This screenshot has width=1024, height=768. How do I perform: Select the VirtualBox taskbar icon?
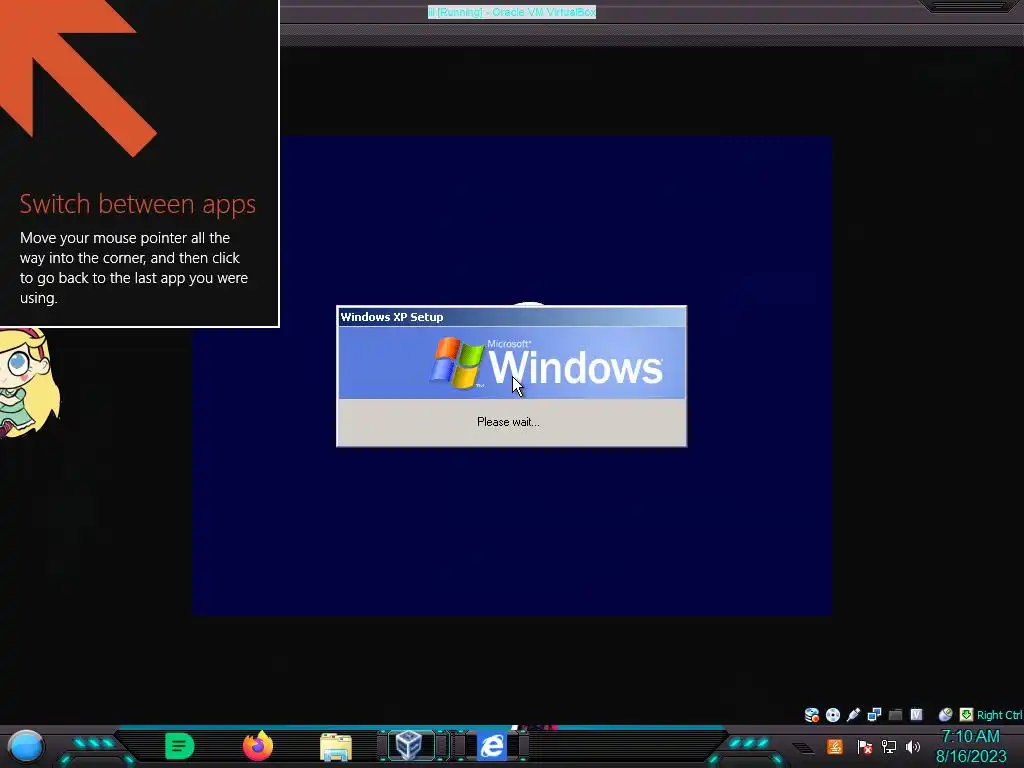coord(409,745)
